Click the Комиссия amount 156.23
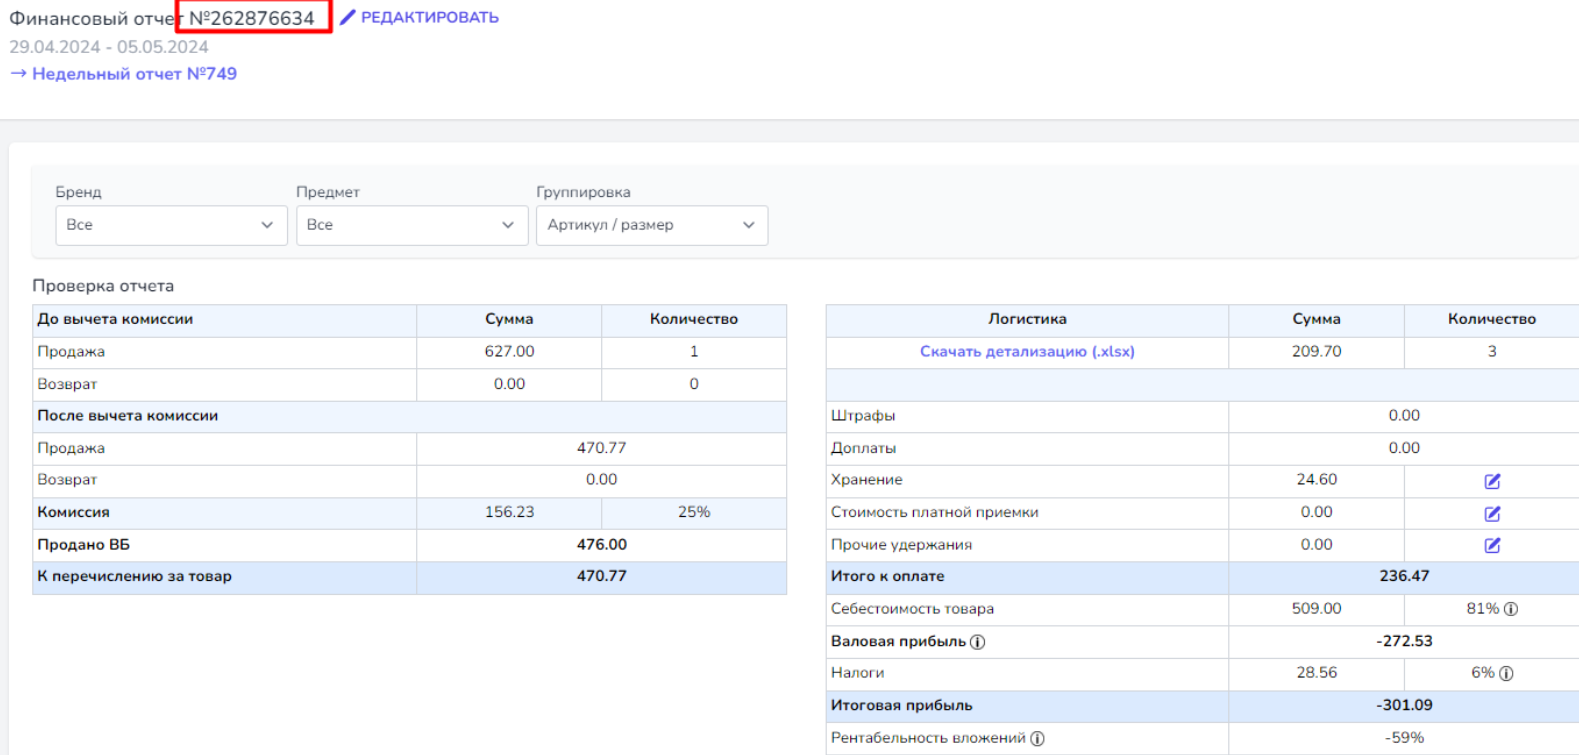 (509, 512)
